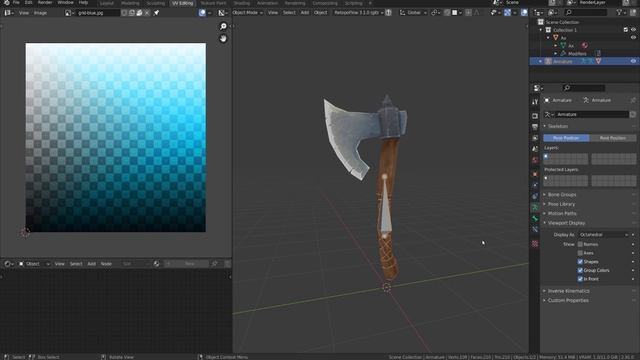Click the outliner search field
Screen dimensions: 640x360
[x=586, y=13]
